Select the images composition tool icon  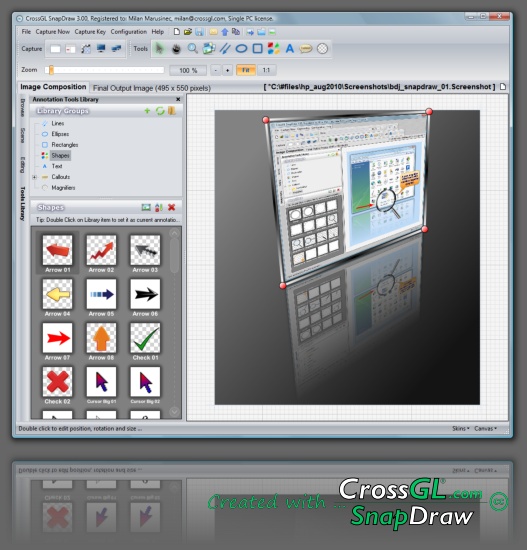[x=209, y=48]
